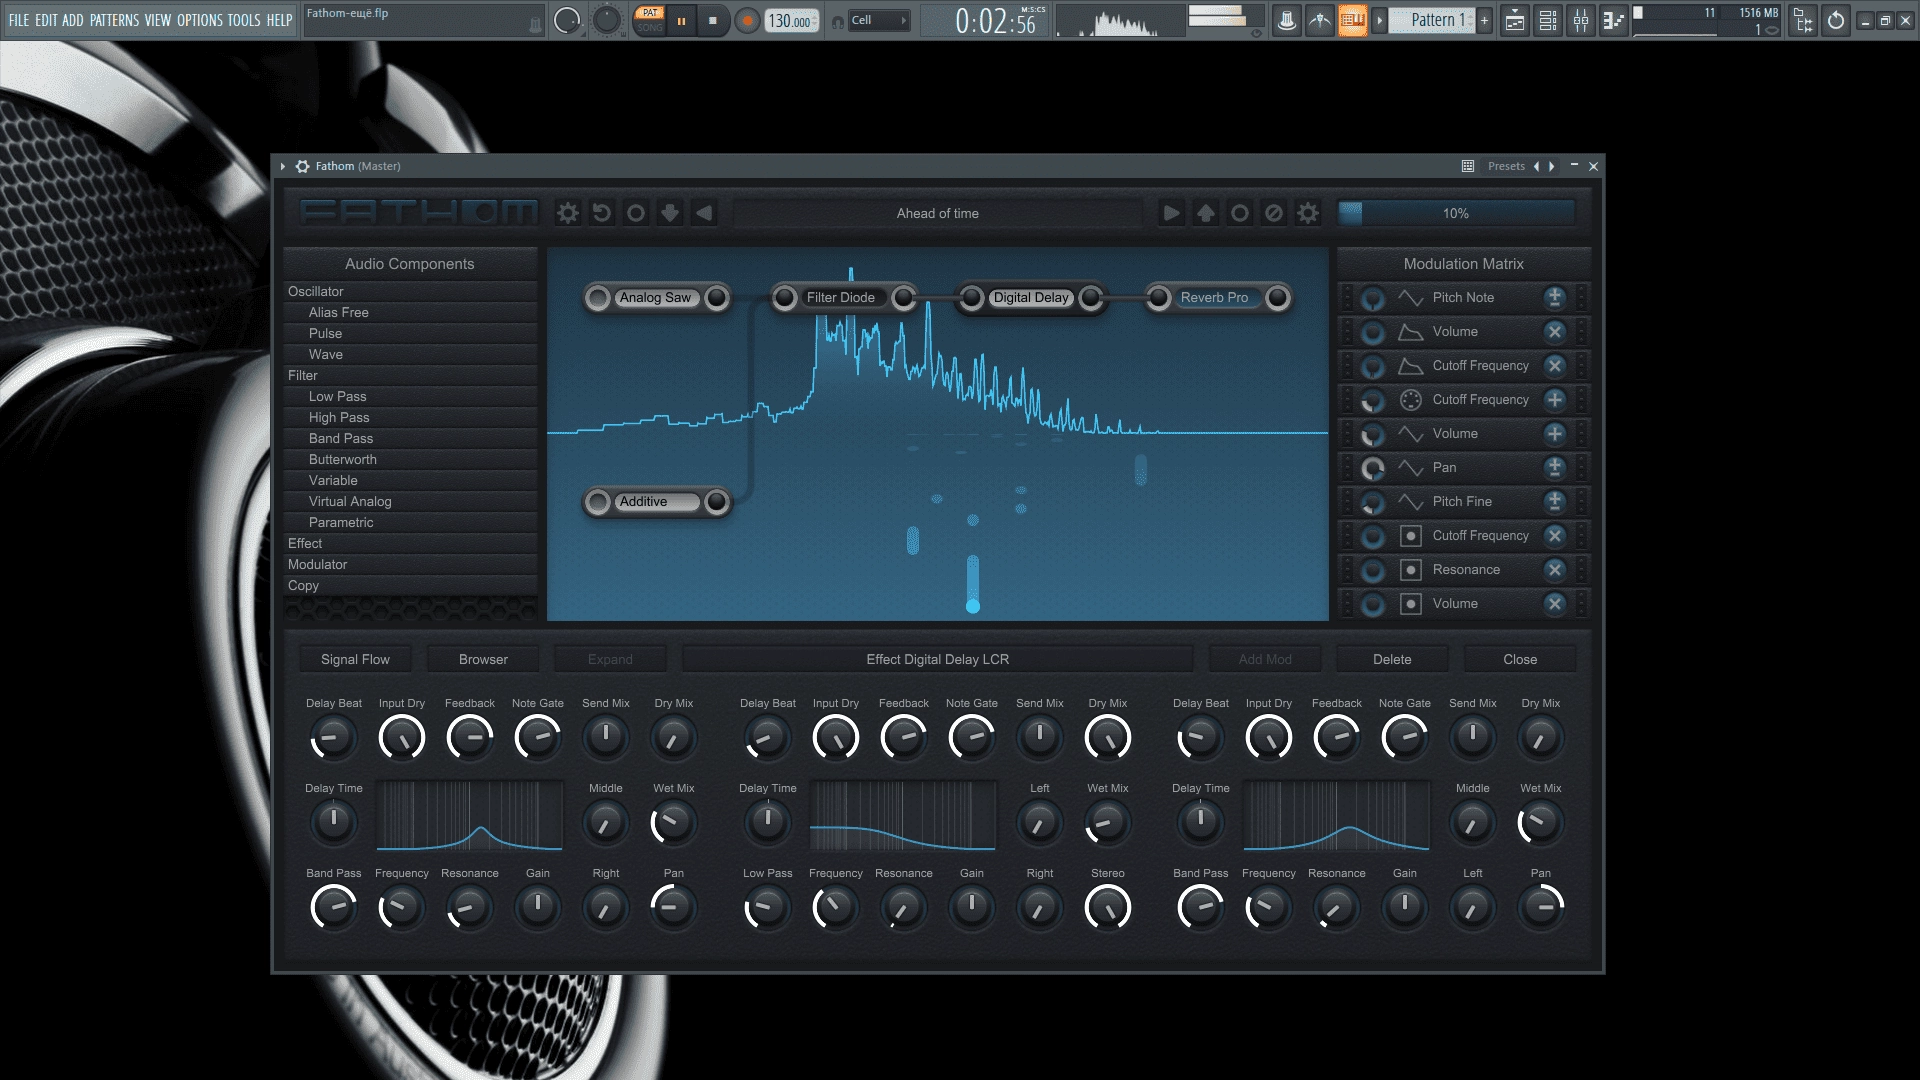Click the Delete button

(1392, 659)
